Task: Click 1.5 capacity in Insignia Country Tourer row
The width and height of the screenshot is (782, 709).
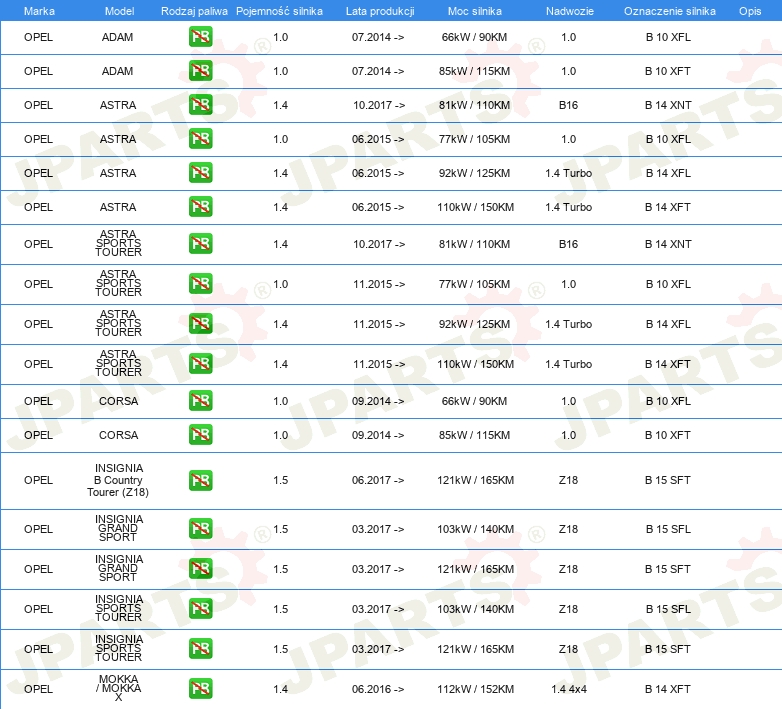Action: click(280, 480)
